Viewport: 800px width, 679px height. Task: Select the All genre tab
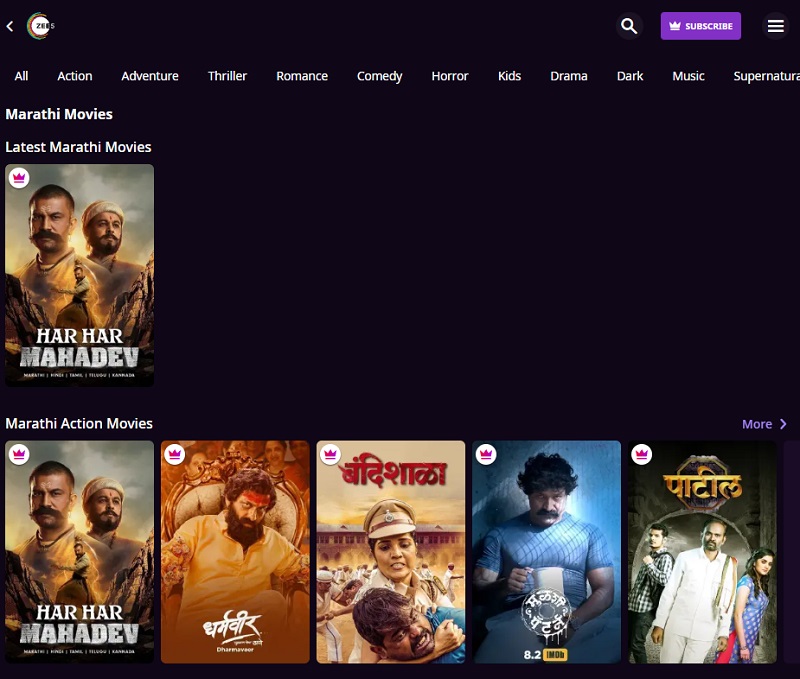click(x=21, y=76)
